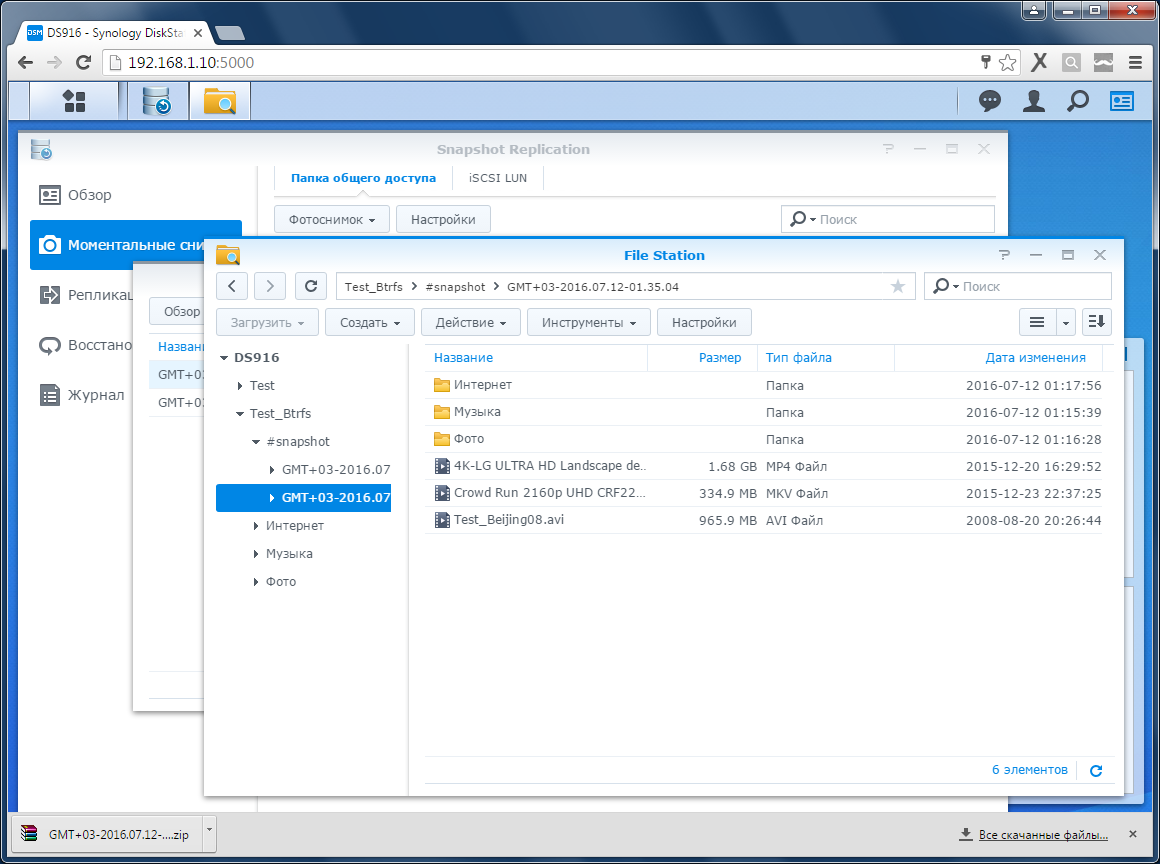
Task: Go back in File Station
Action: 232,286
